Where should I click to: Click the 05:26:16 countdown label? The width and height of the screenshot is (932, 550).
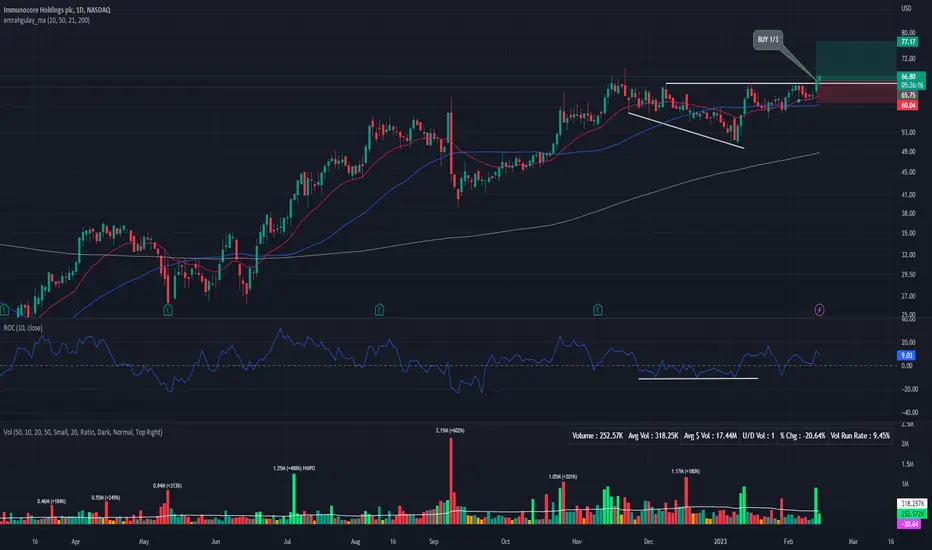click(x=911, y=85)
